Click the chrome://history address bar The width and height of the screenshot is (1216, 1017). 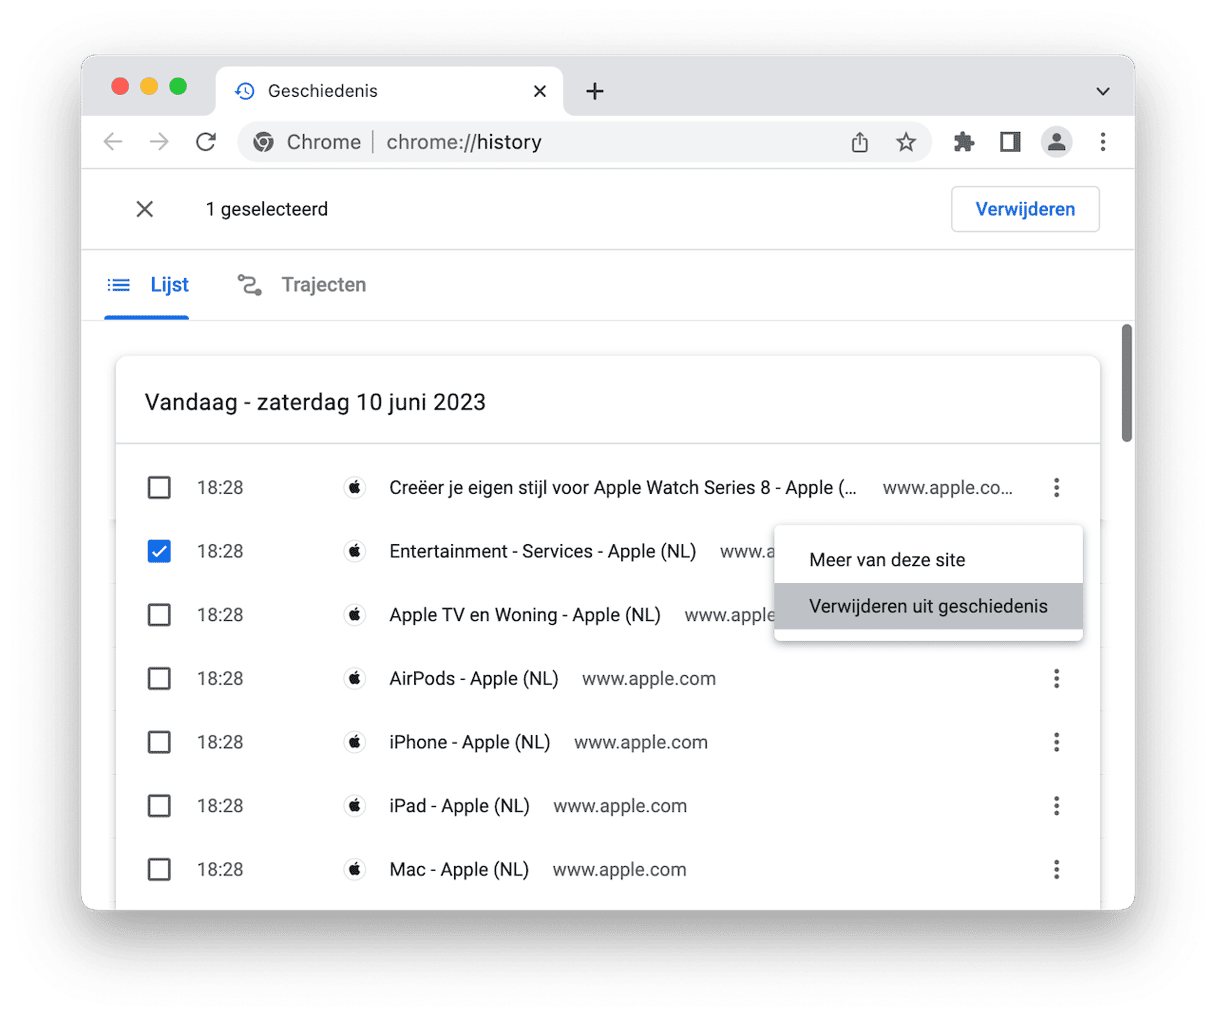coord(585,142)
